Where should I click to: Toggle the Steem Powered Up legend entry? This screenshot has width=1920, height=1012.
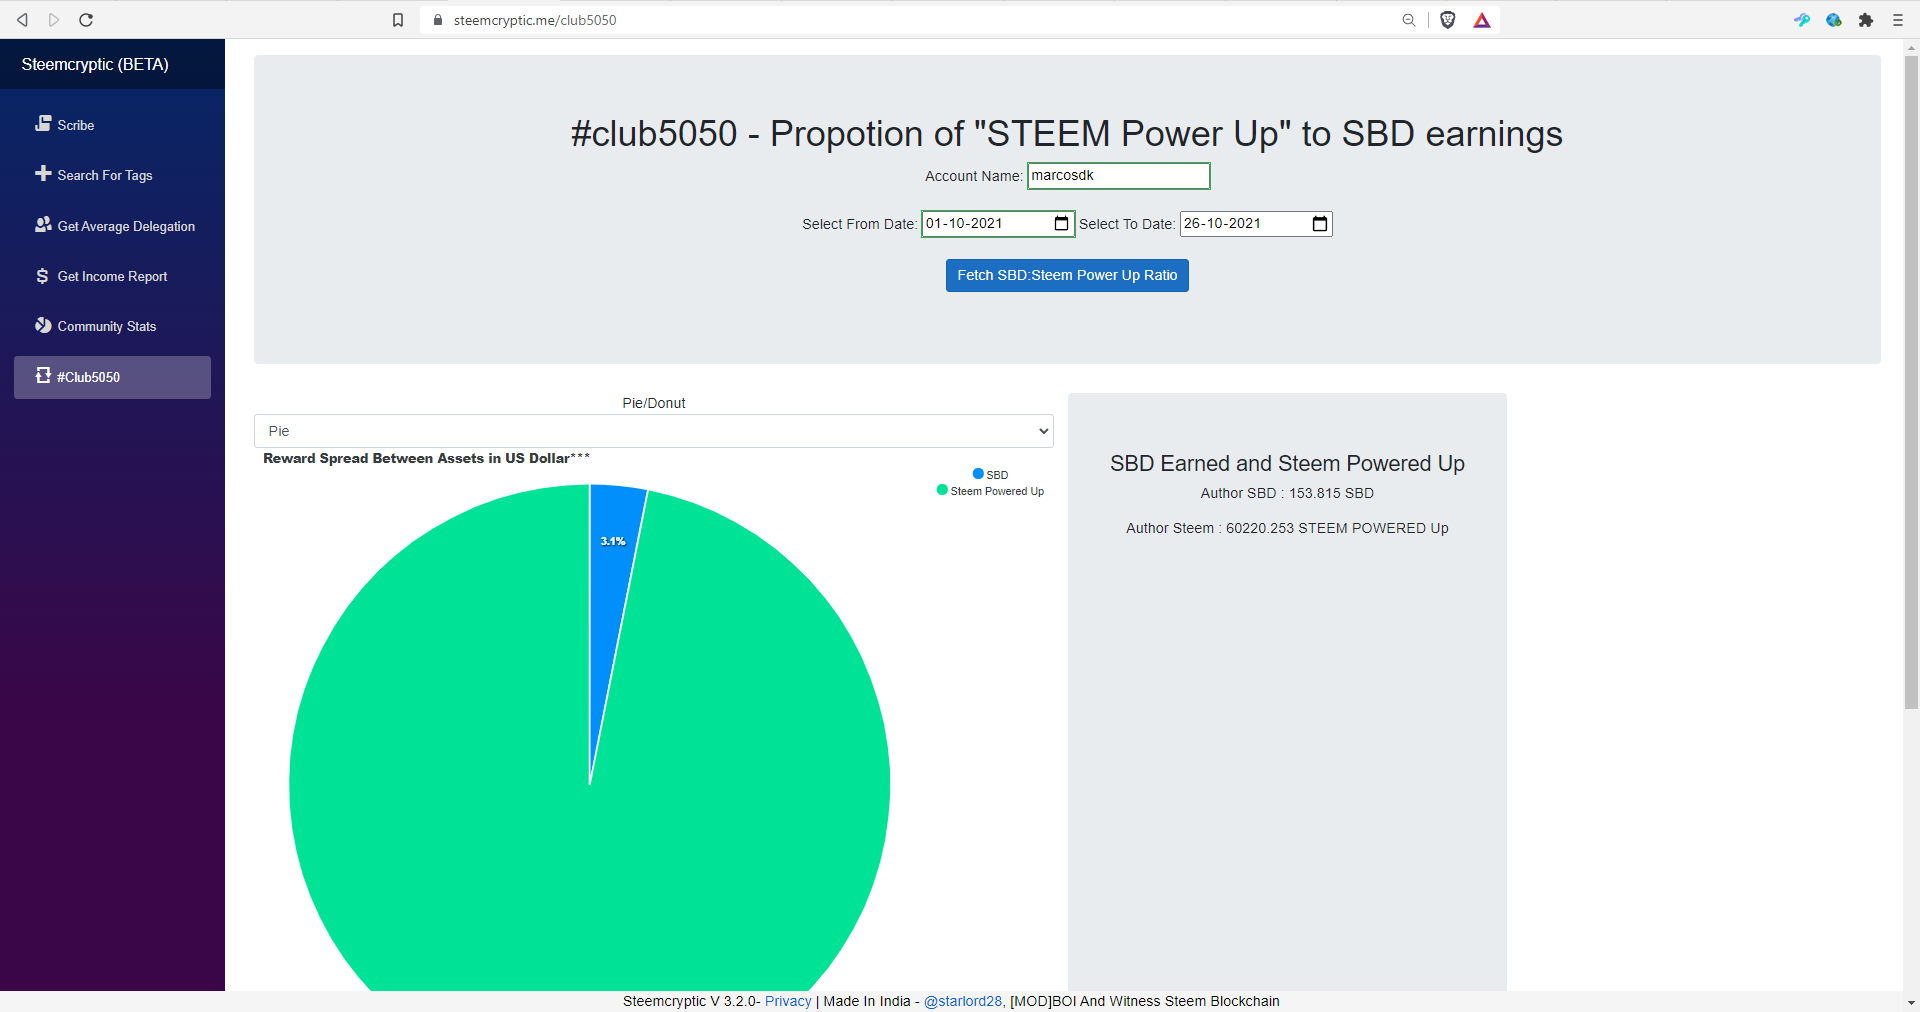click(990, 491)
